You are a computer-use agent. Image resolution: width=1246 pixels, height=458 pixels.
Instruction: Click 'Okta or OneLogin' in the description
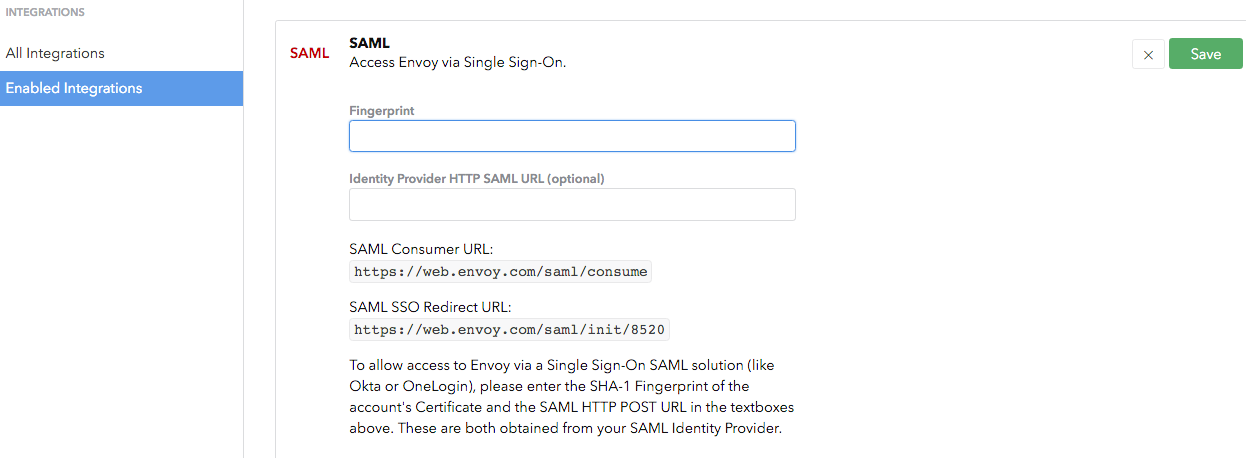tap(405, 386)
